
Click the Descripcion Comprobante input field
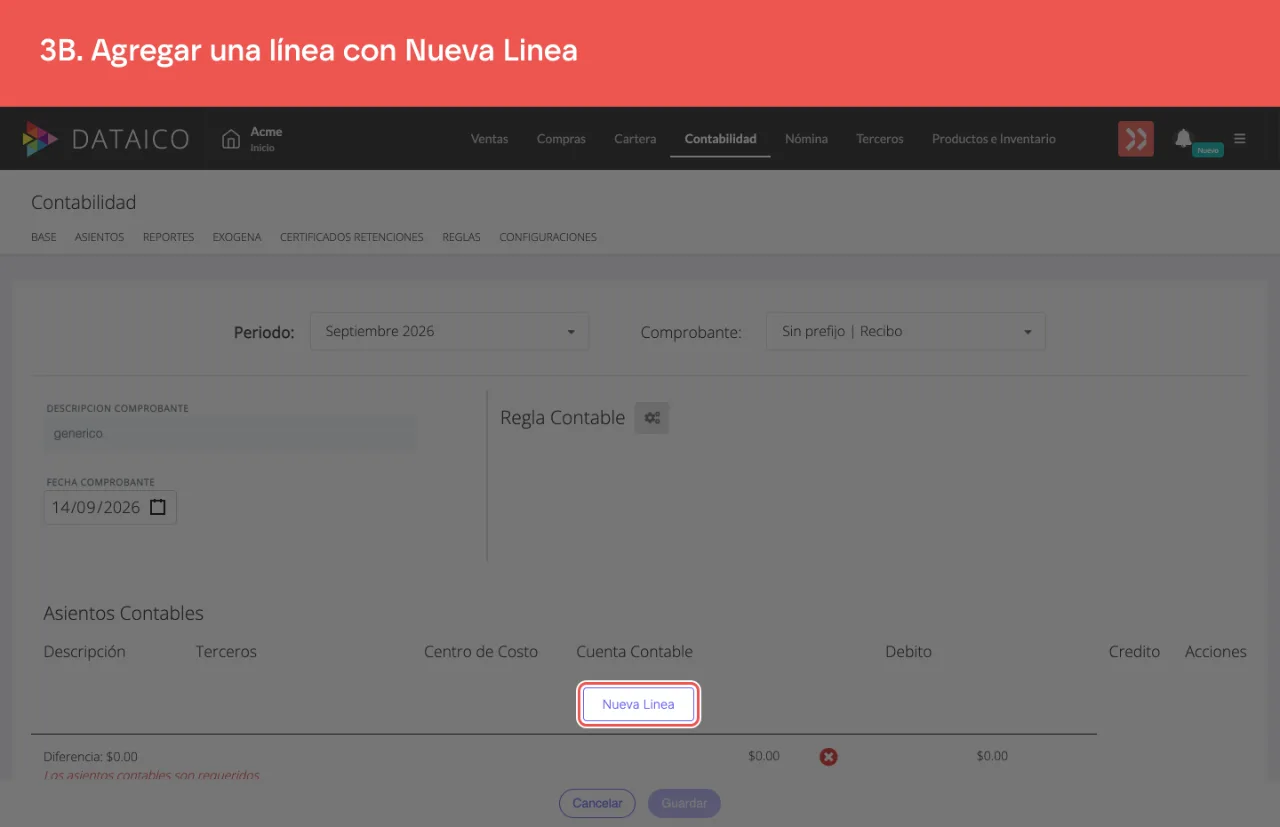coord(231,434)
